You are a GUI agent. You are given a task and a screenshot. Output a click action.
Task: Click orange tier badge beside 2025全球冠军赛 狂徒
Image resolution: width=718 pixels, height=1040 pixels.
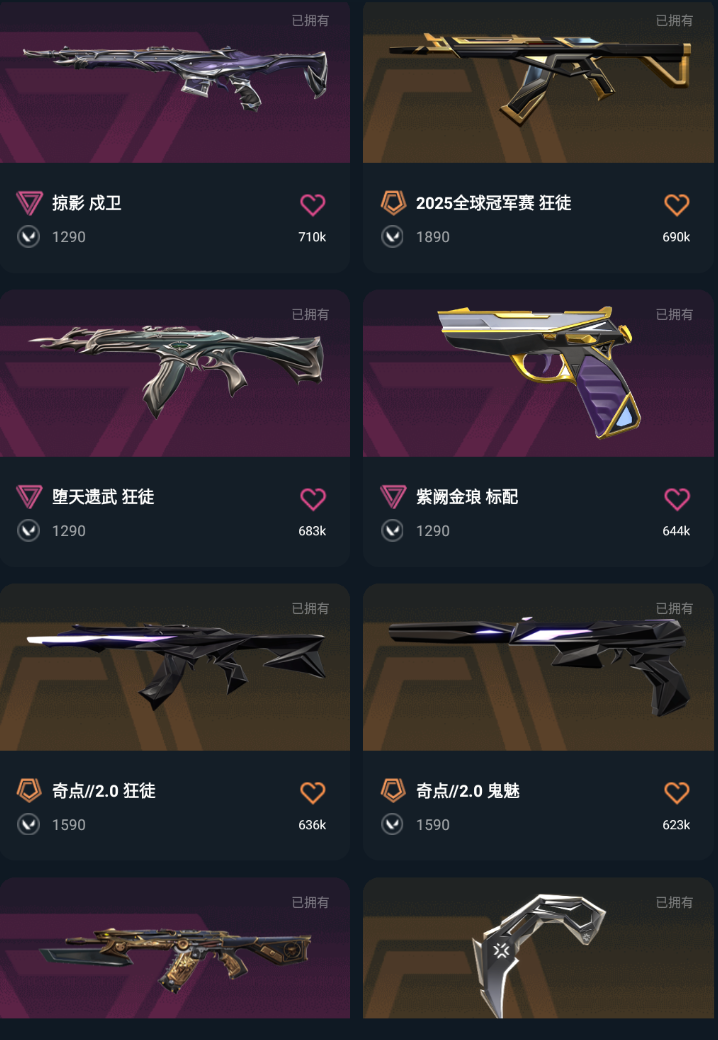click(x=393, y=203)
